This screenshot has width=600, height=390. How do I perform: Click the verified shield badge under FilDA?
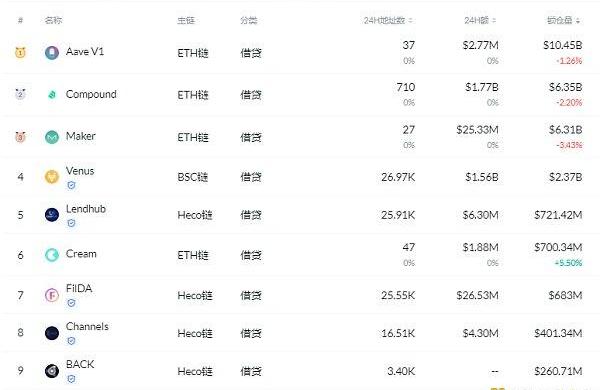[x=71, y=303]
